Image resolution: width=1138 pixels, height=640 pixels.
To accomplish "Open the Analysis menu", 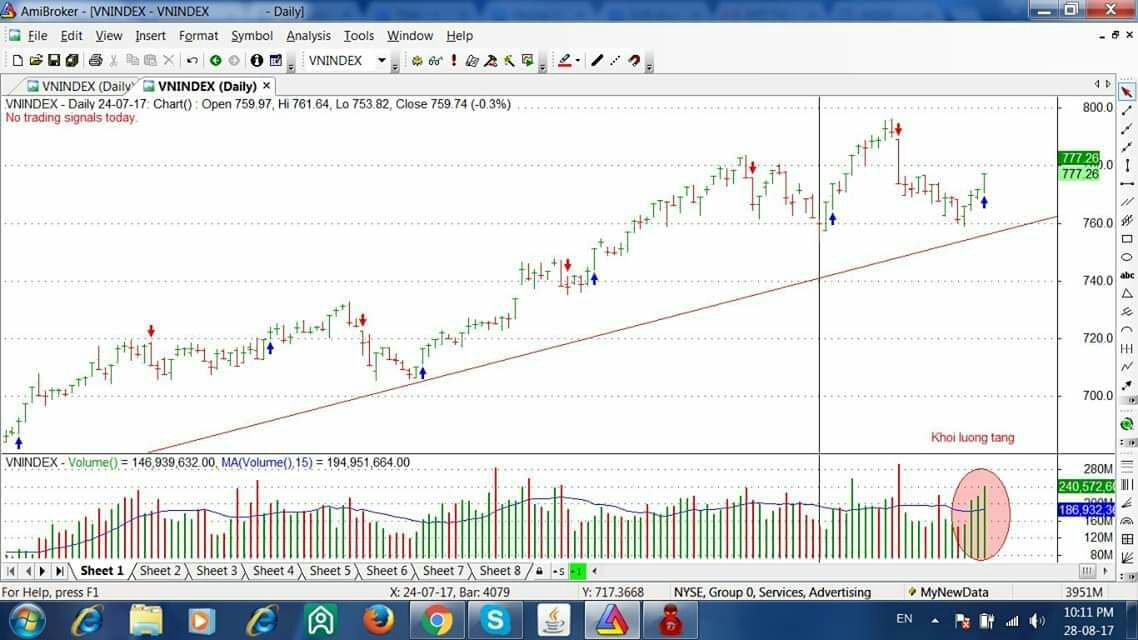I will pyautogui.click(x=308, y=36).
